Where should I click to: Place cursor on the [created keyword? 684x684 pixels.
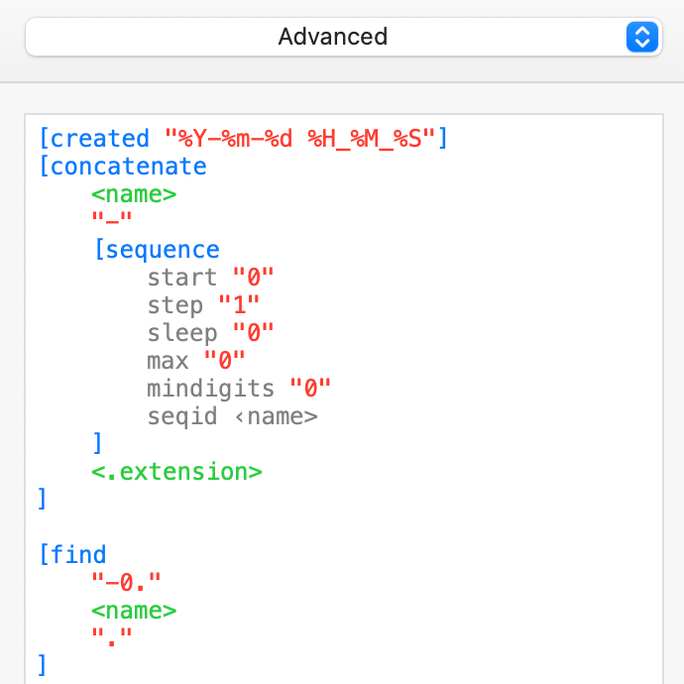click(93, 138)
